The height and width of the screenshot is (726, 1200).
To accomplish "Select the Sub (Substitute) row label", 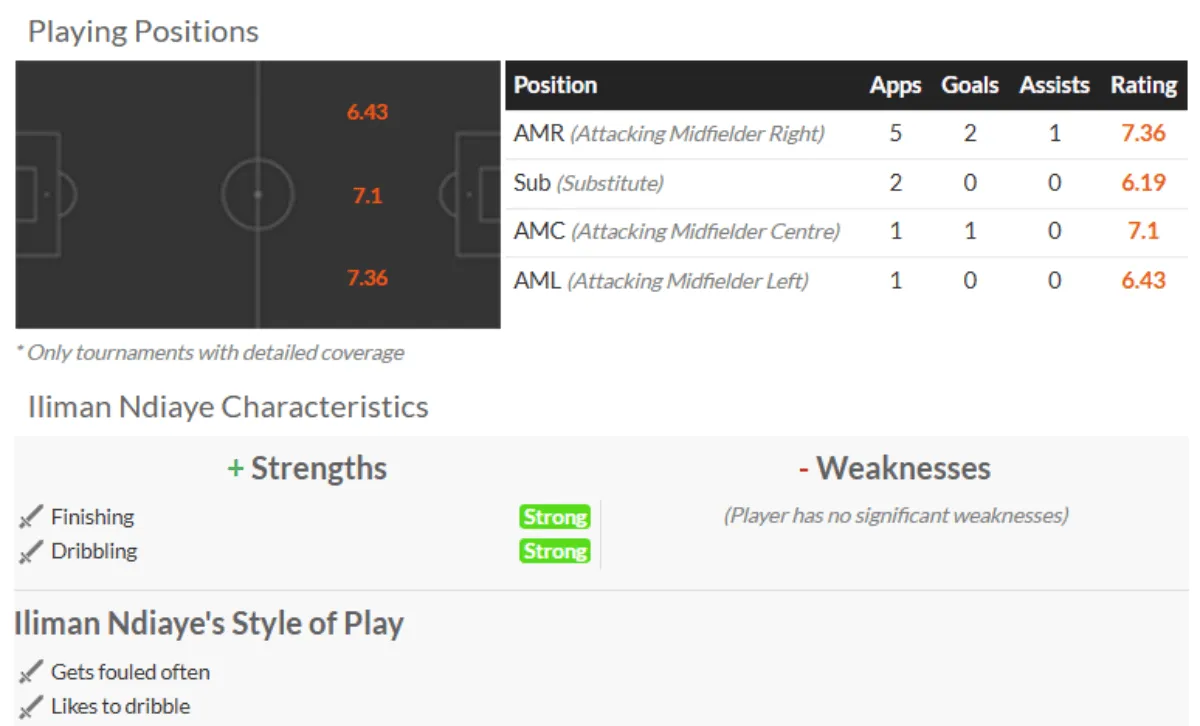I will click(588, 183).
